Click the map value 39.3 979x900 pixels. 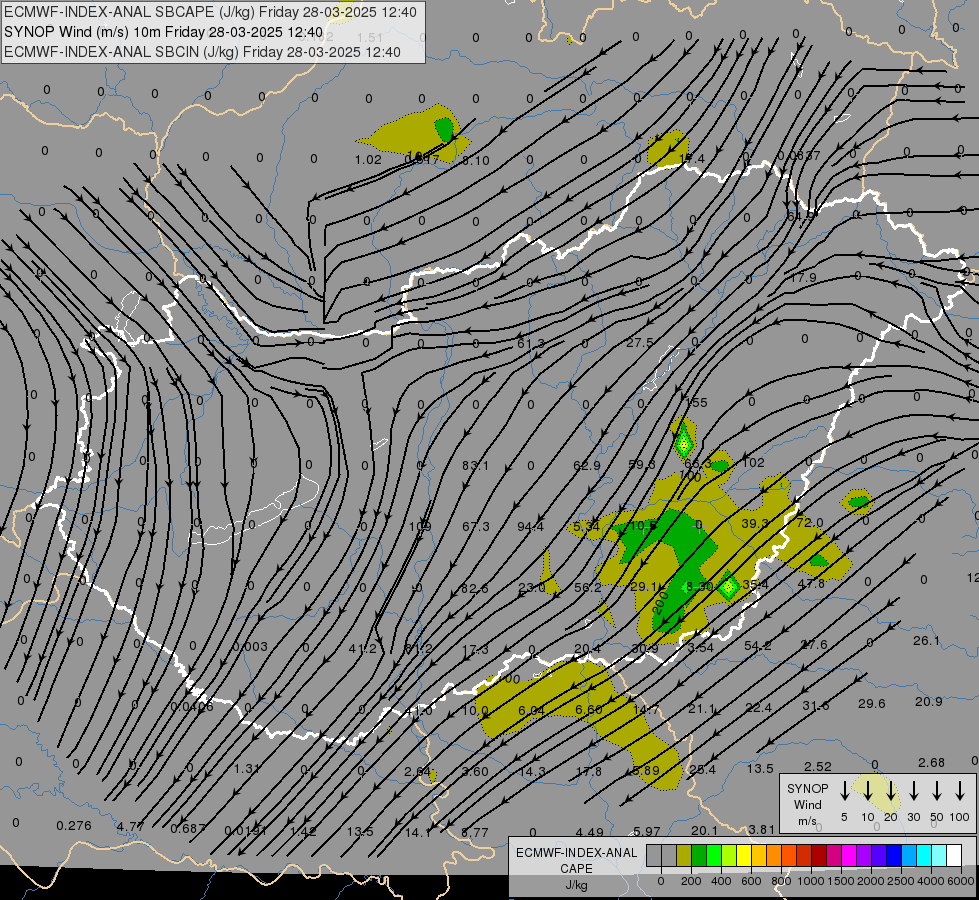(x=754, y=523)
